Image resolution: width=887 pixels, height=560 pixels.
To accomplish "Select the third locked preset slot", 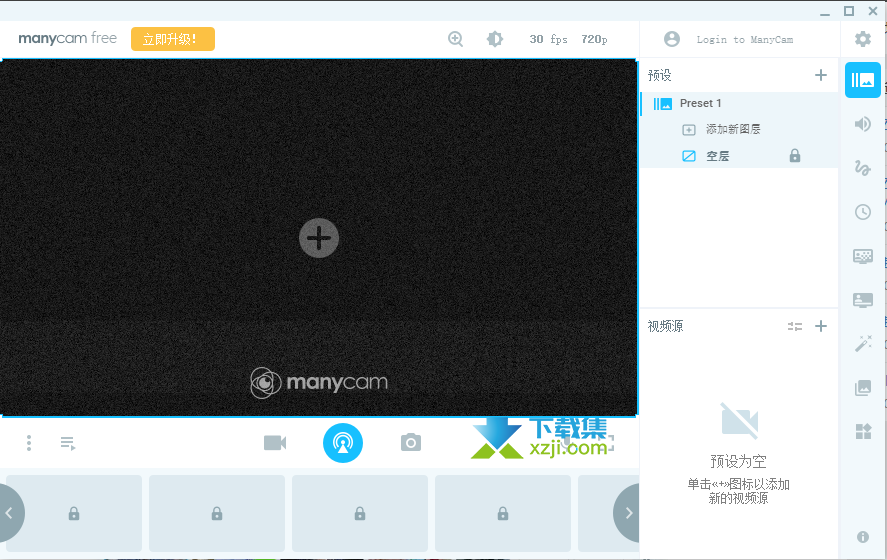I will tap(360, 513).
